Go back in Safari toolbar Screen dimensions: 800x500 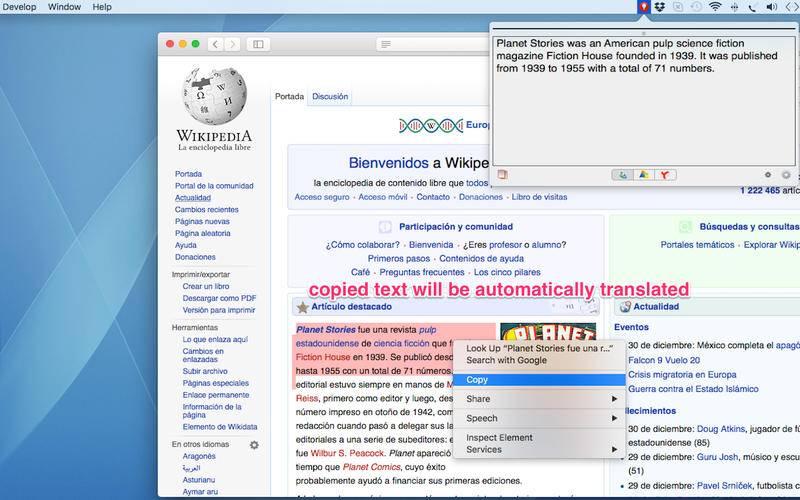215,44
